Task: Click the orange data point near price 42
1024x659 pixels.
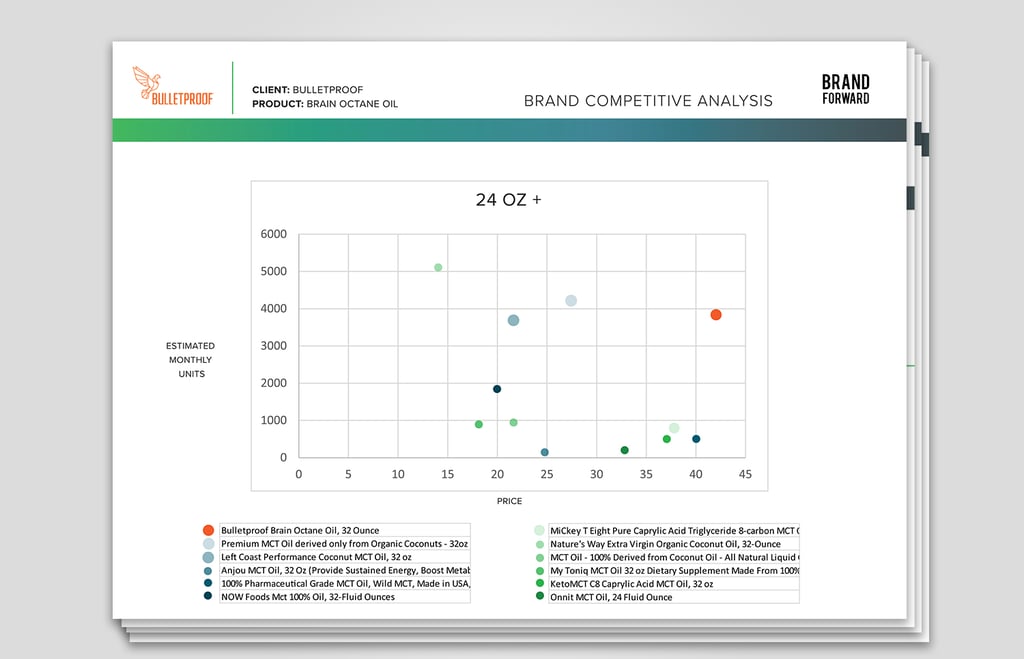Action: point(716,315)
